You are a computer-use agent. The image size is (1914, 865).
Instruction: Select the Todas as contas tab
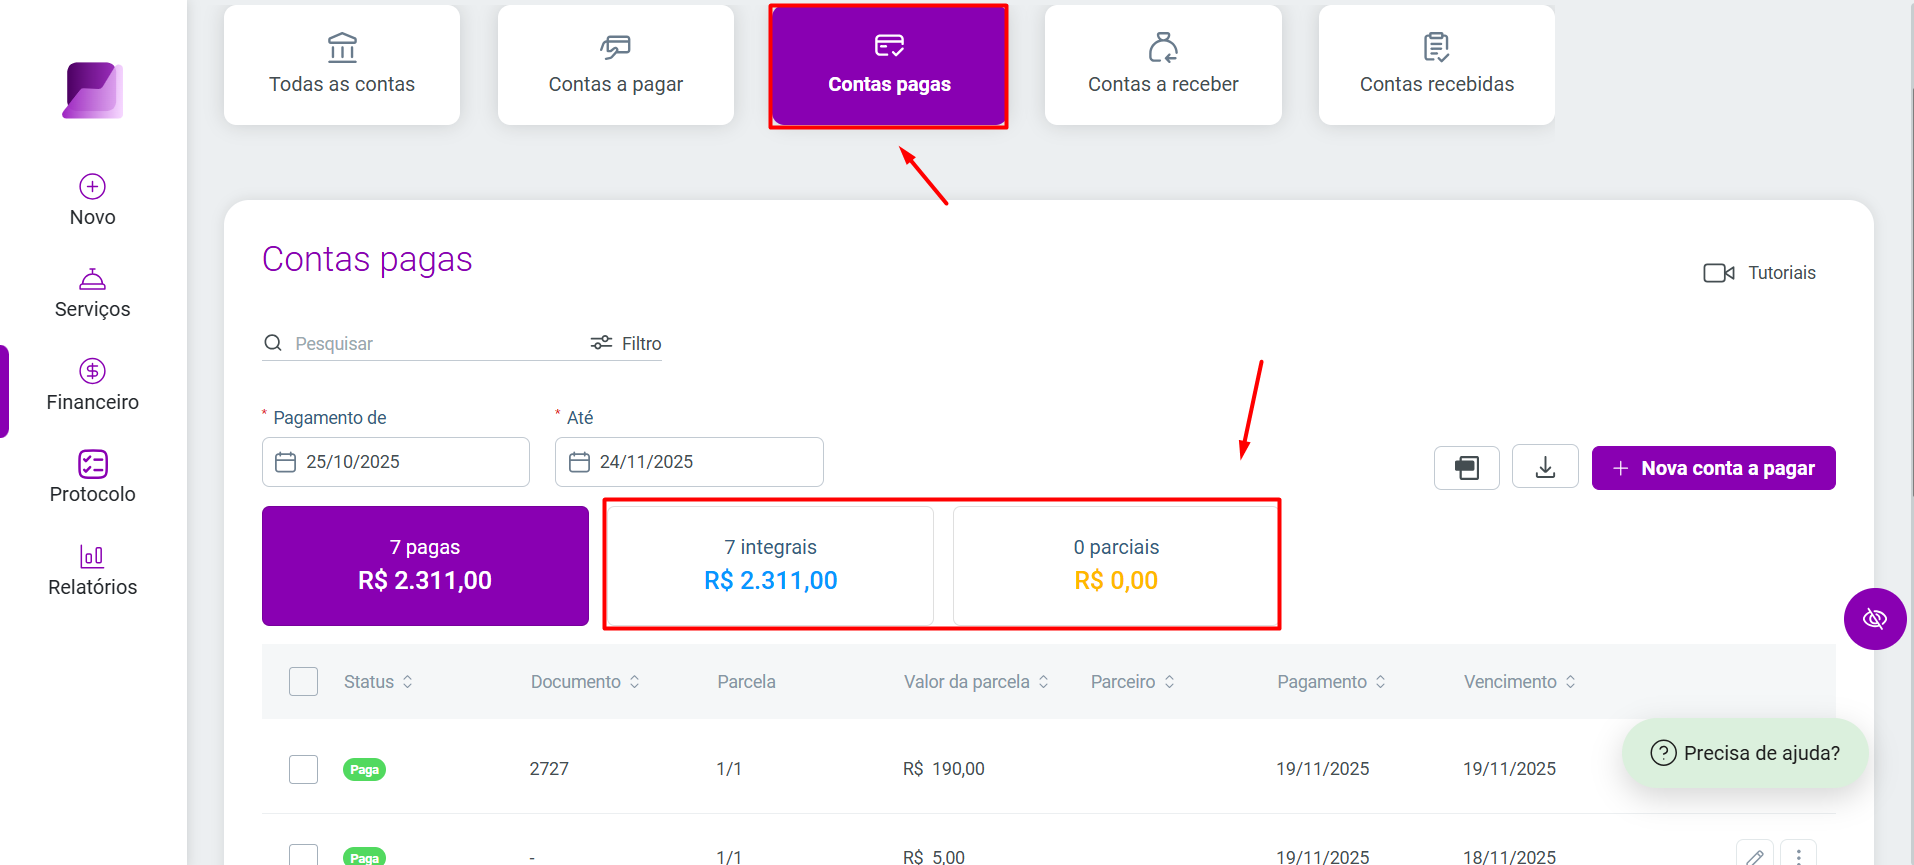[x=342, y=65]
